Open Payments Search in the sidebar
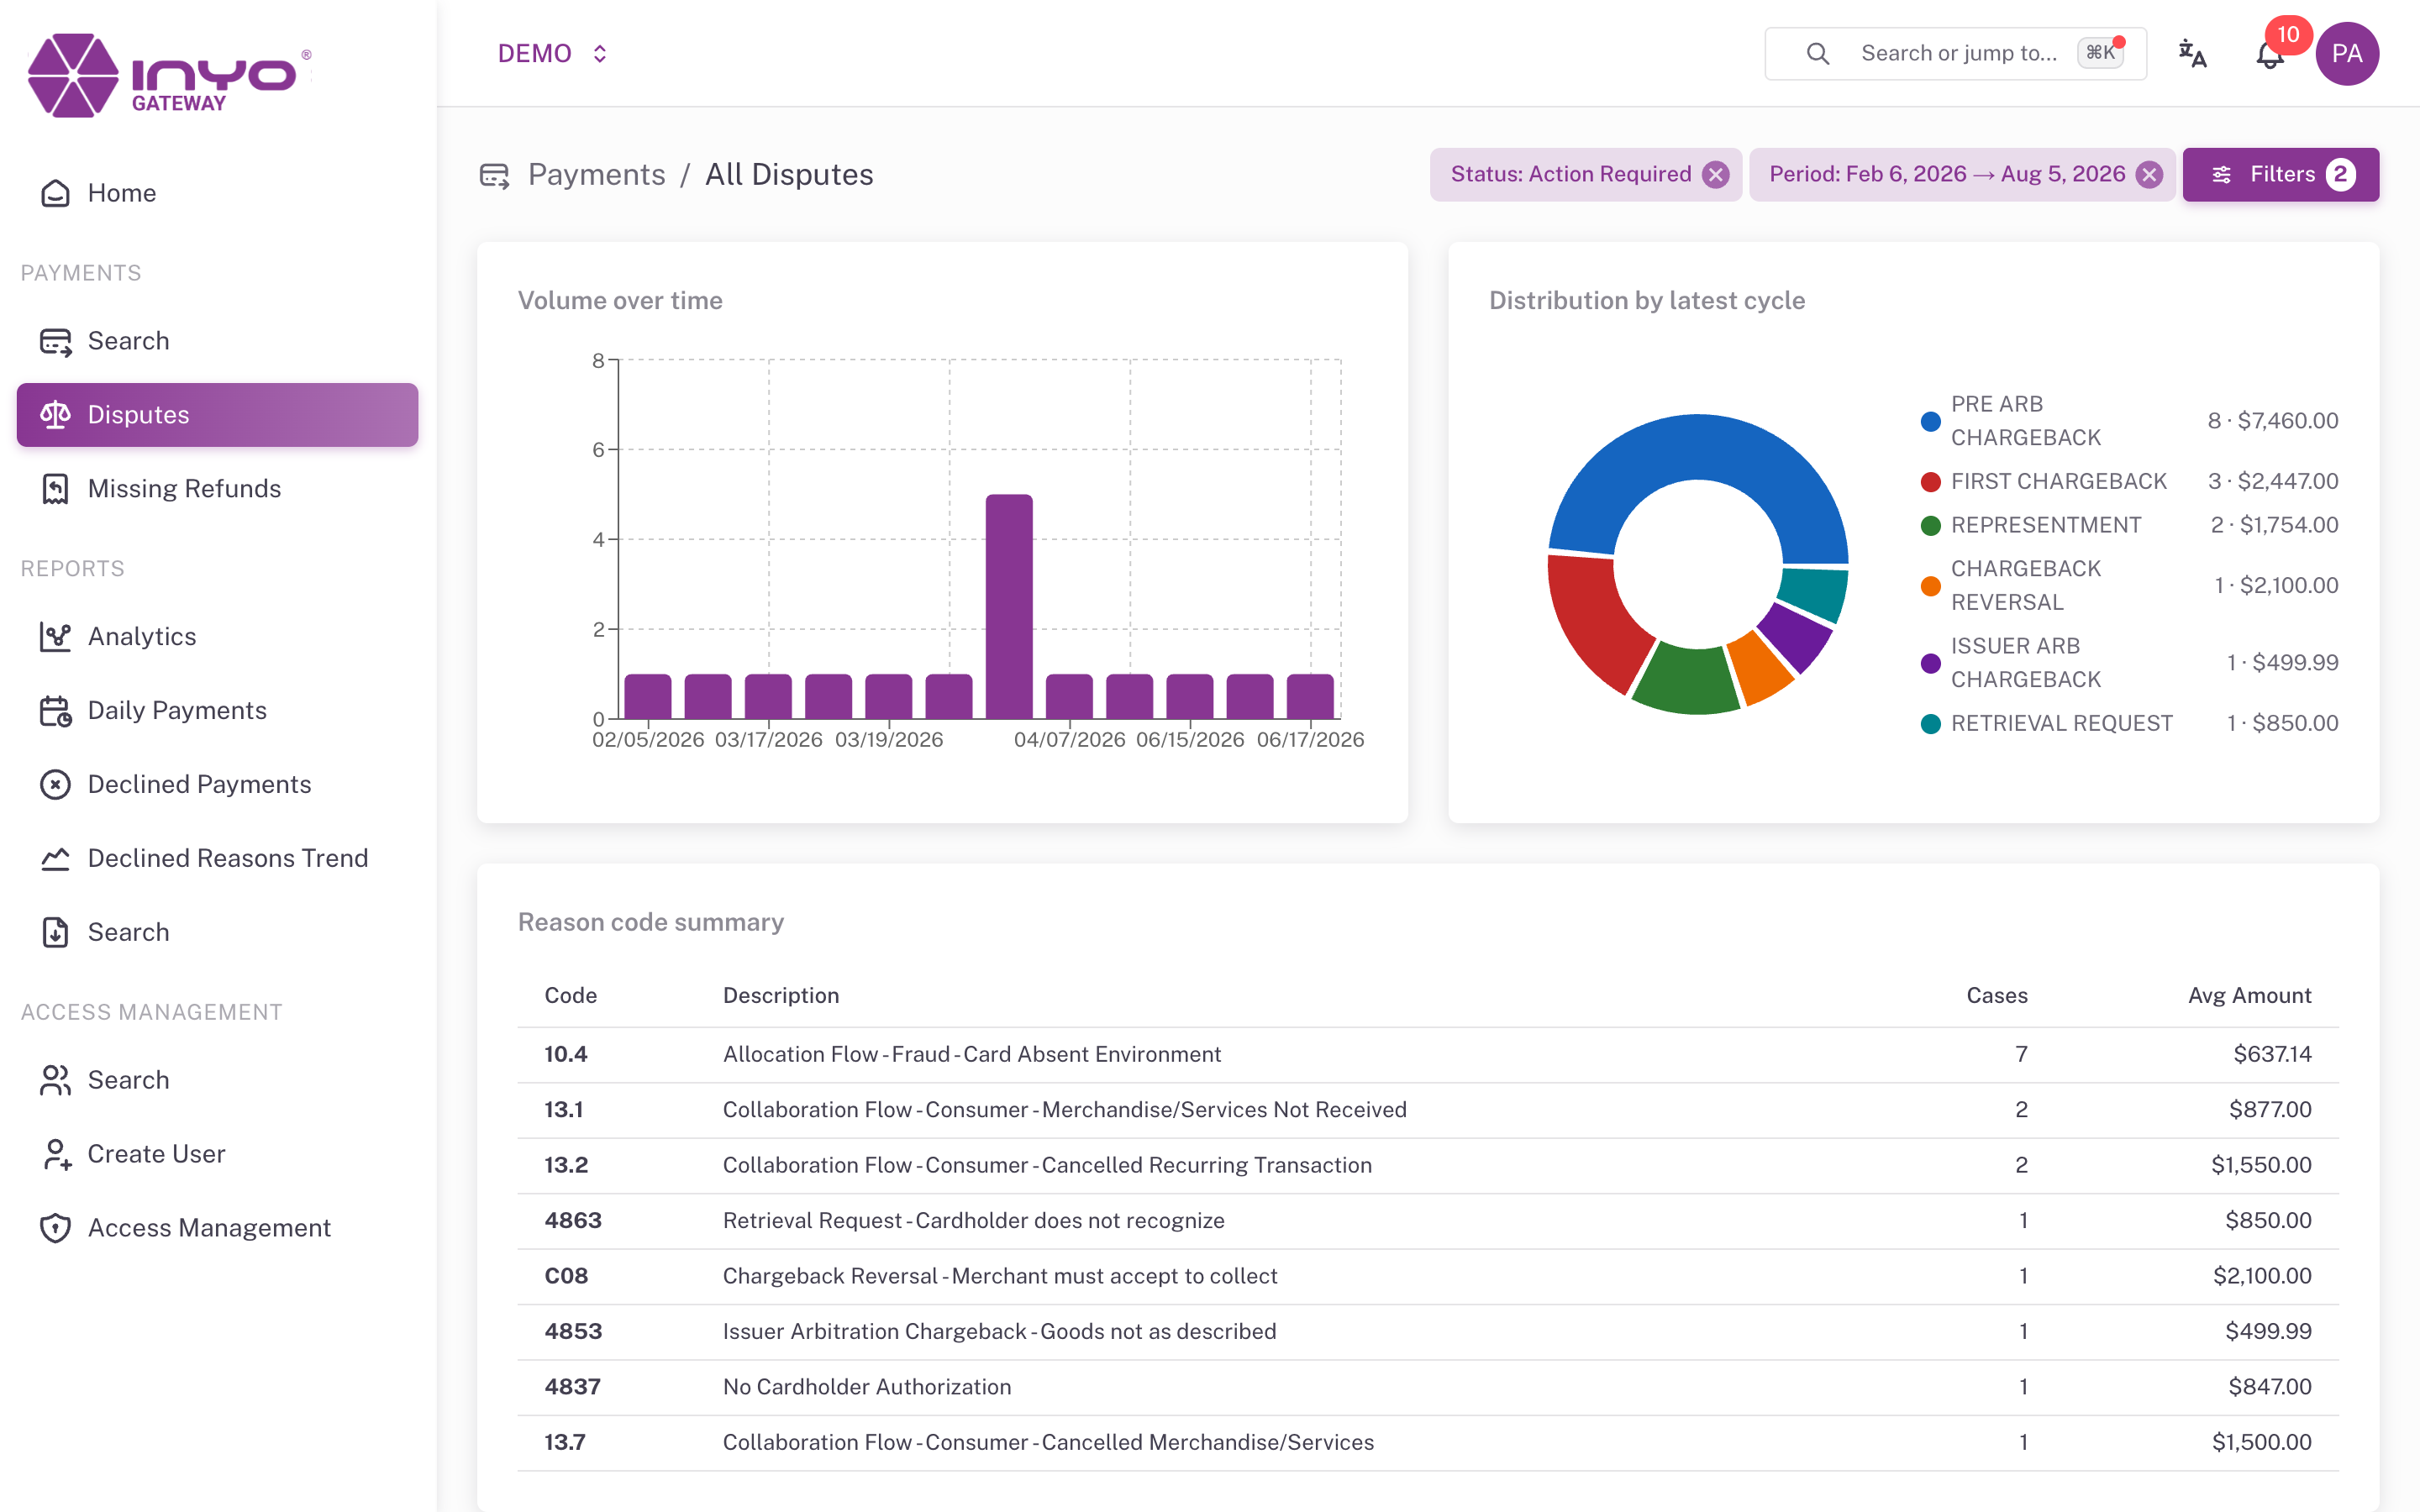This screenshot has width=2420, height=1512. point(217,341)
